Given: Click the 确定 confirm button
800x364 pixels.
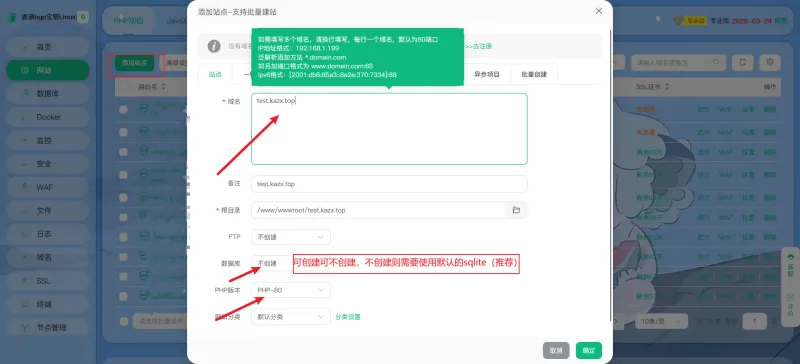Looking at the screenshot, I should tap(589, 350).
